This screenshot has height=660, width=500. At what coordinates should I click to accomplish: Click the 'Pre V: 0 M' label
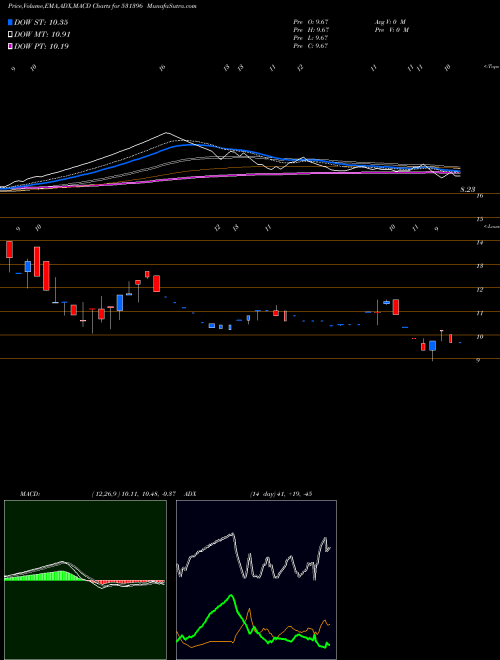(x=391, y=30)
